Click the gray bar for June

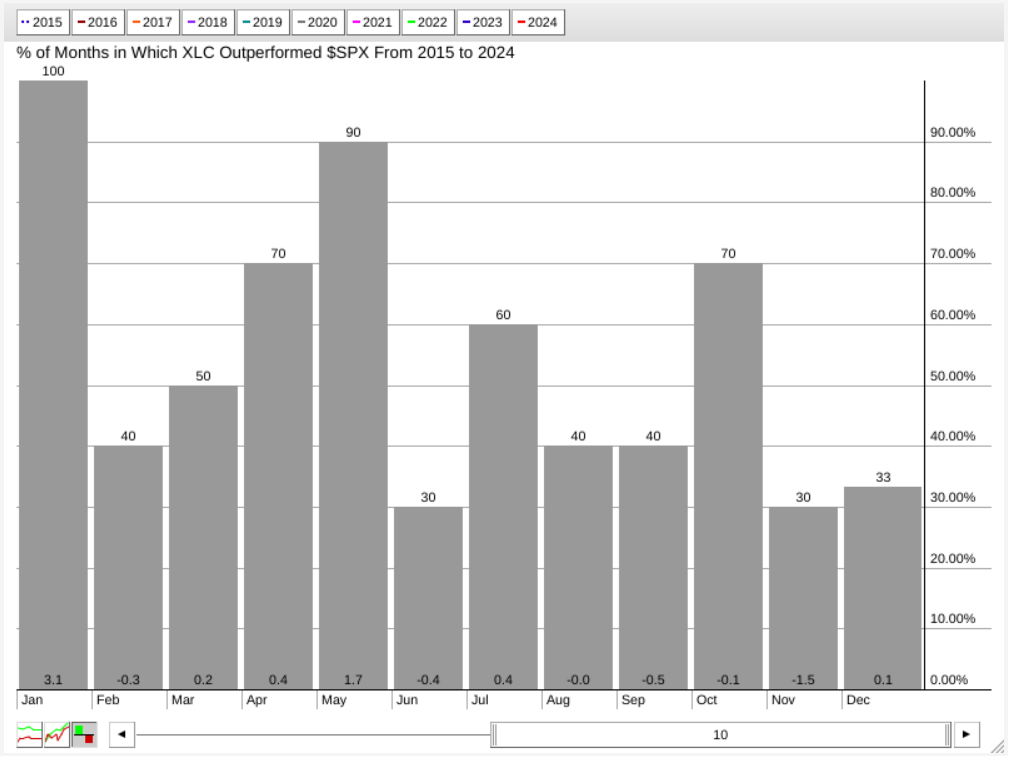429,600
